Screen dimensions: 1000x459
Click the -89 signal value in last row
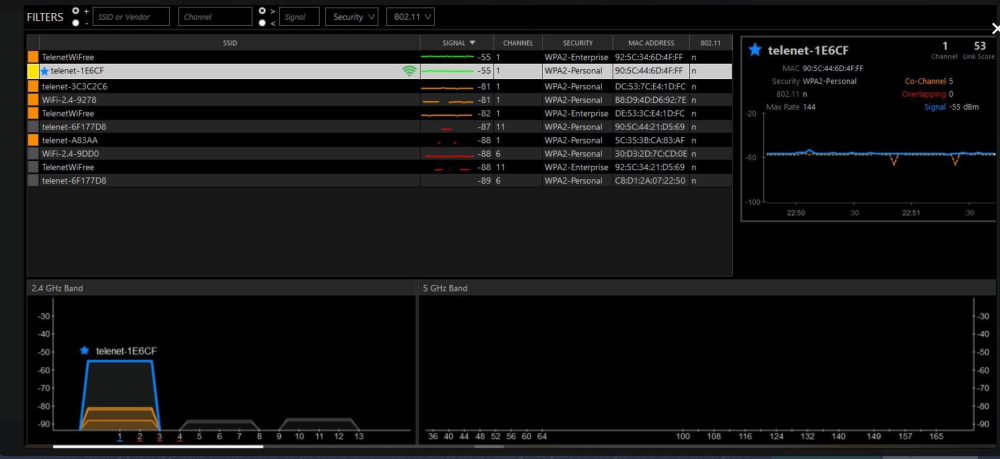pyautogui.click(x=484, y=180)
